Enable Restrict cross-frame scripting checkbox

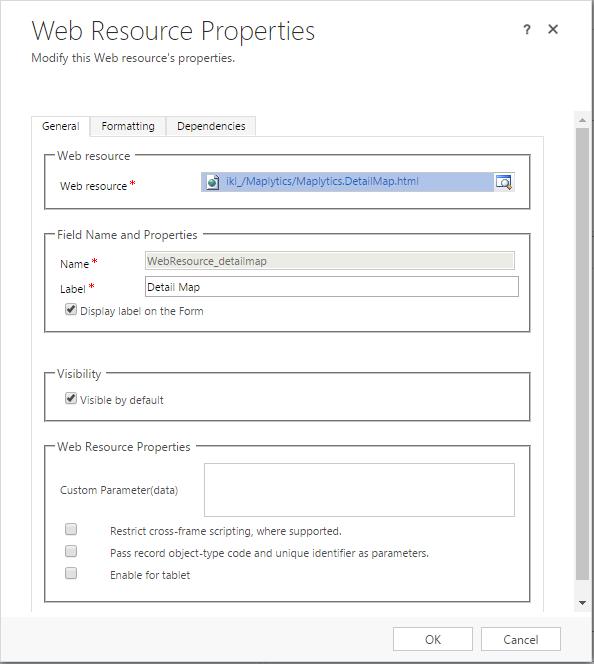71,529
